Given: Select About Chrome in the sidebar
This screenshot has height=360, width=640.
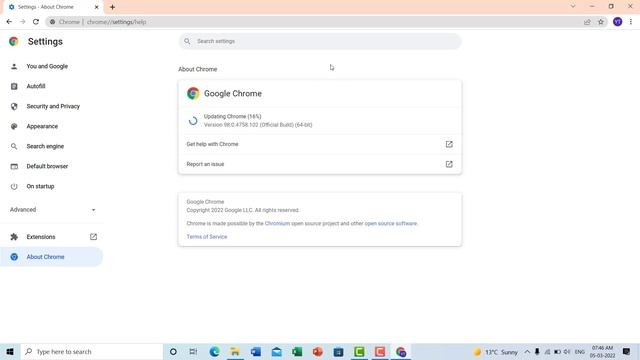Looking at the screenshot, I should (x=51, y=257).
